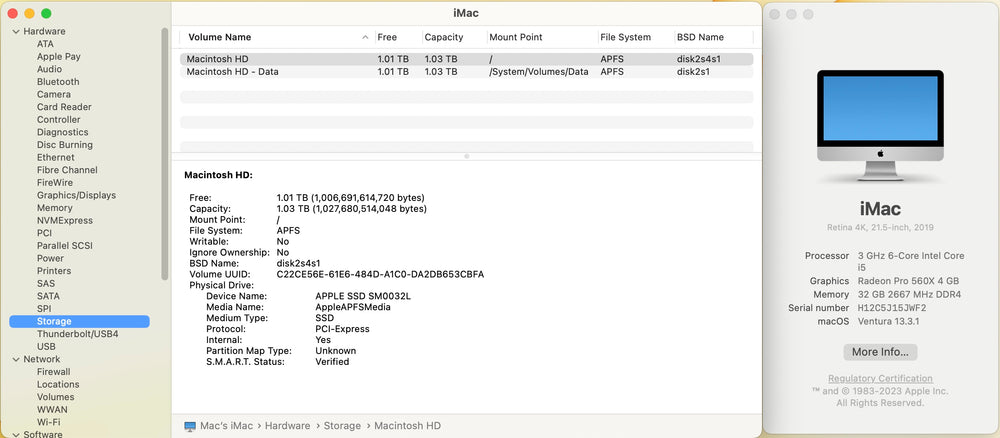Click macOS Ventura 13.3.1 version text
This screenshot has height=438, width=1000.
[890, 321]
